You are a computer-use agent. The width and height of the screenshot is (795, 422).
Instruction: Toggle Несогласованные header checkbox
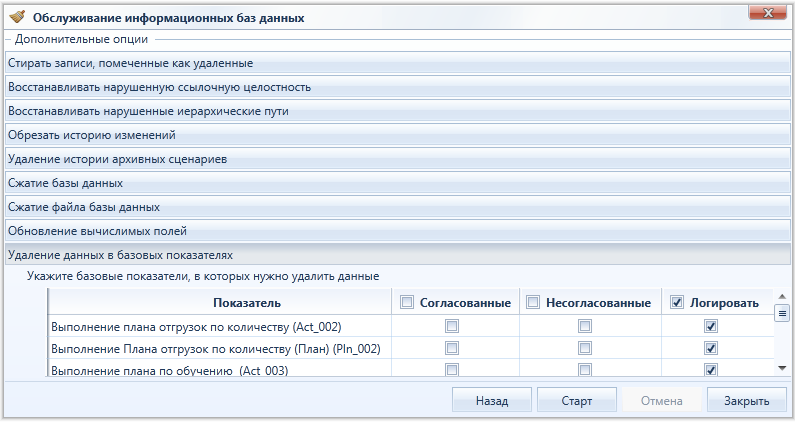click(x=533, y=303)
